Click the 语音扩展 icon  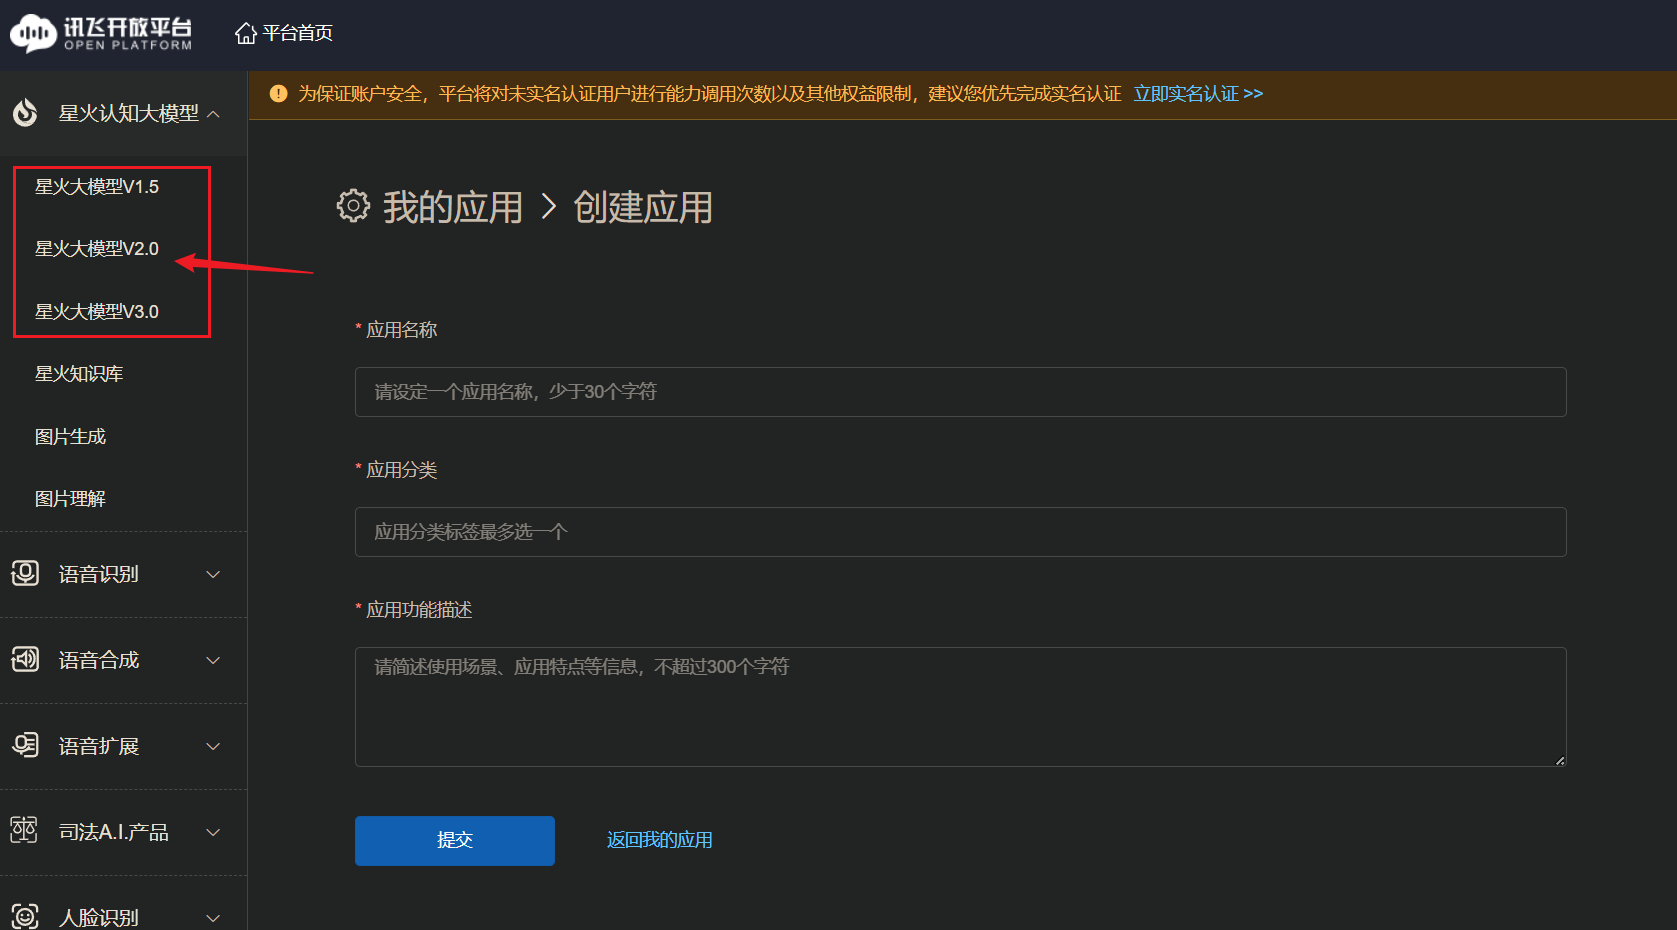click(25, 745)
